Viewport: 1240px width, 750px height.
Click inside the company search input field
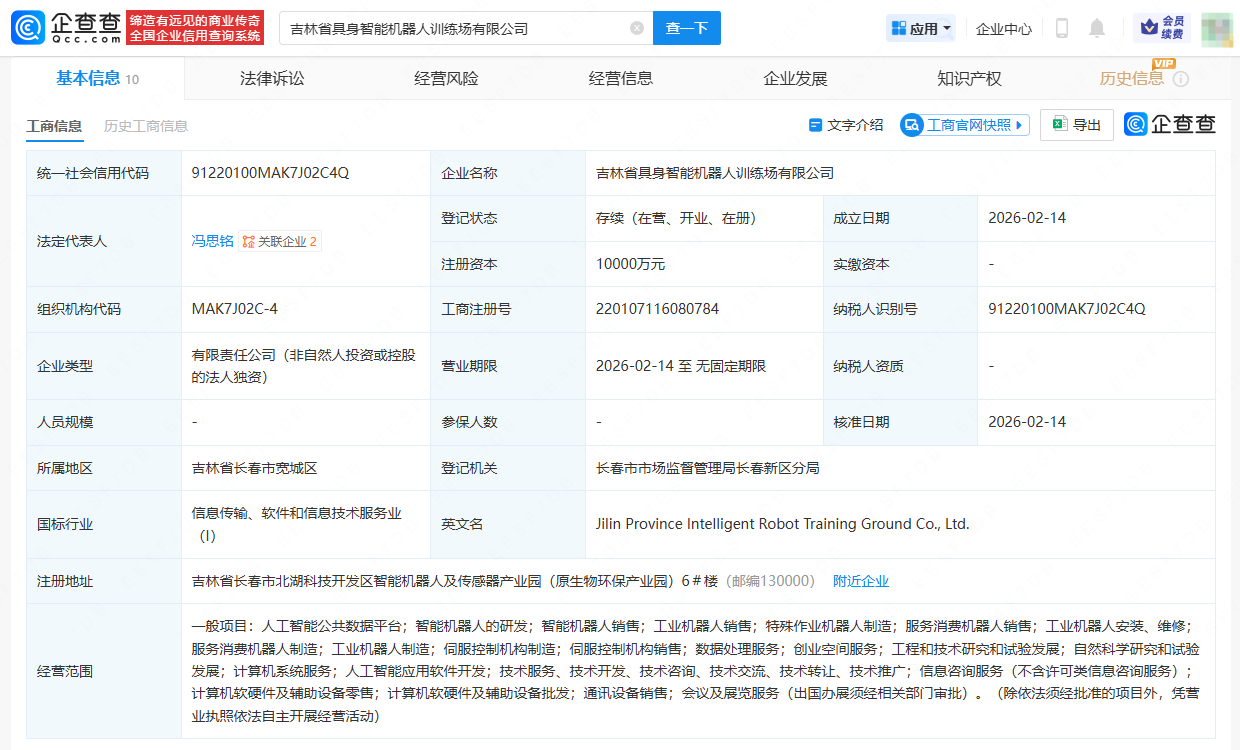450,28
